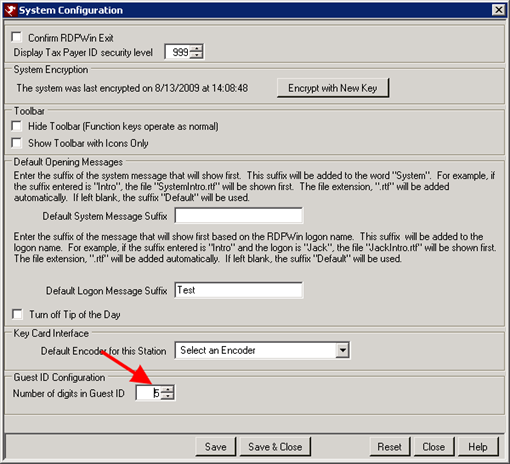Click the Save button
Viewport: 510px width, 464px height.
coord(216,447)
